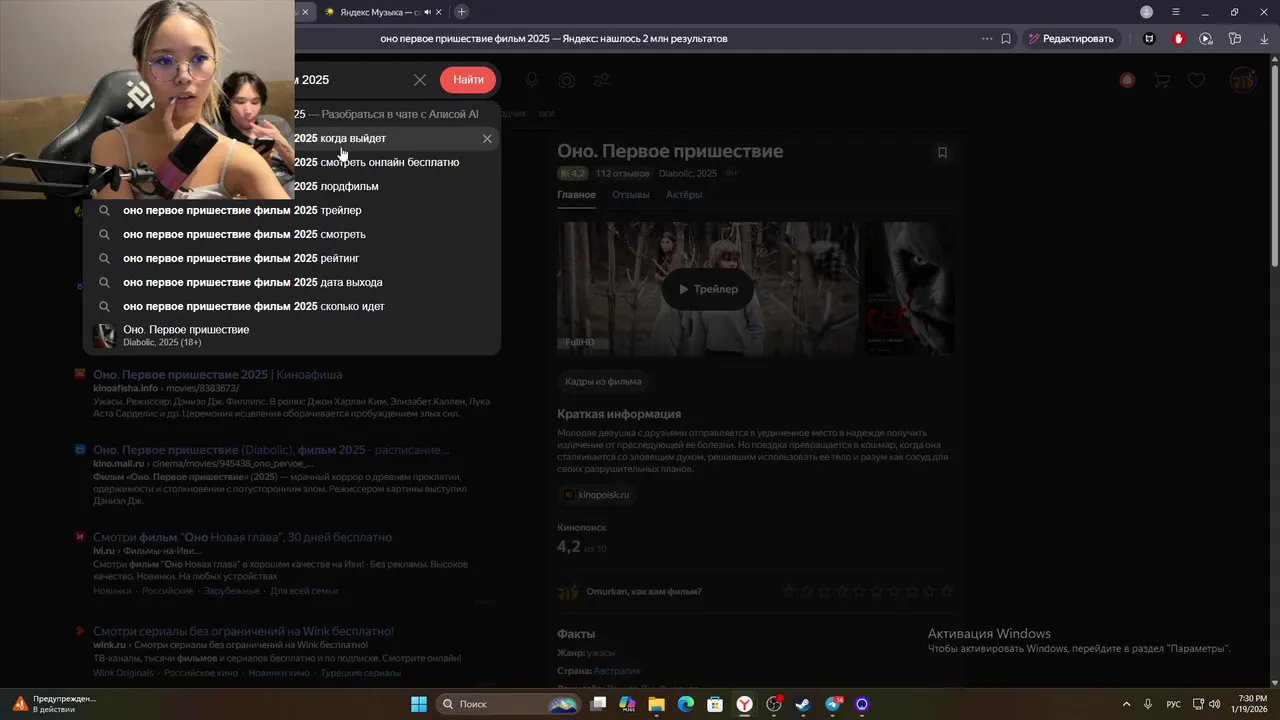Open 'Оно. Первое пришествие' Diabolic movie suggestion
Viewport: 1280px width, 720px height.
point(292,336)
